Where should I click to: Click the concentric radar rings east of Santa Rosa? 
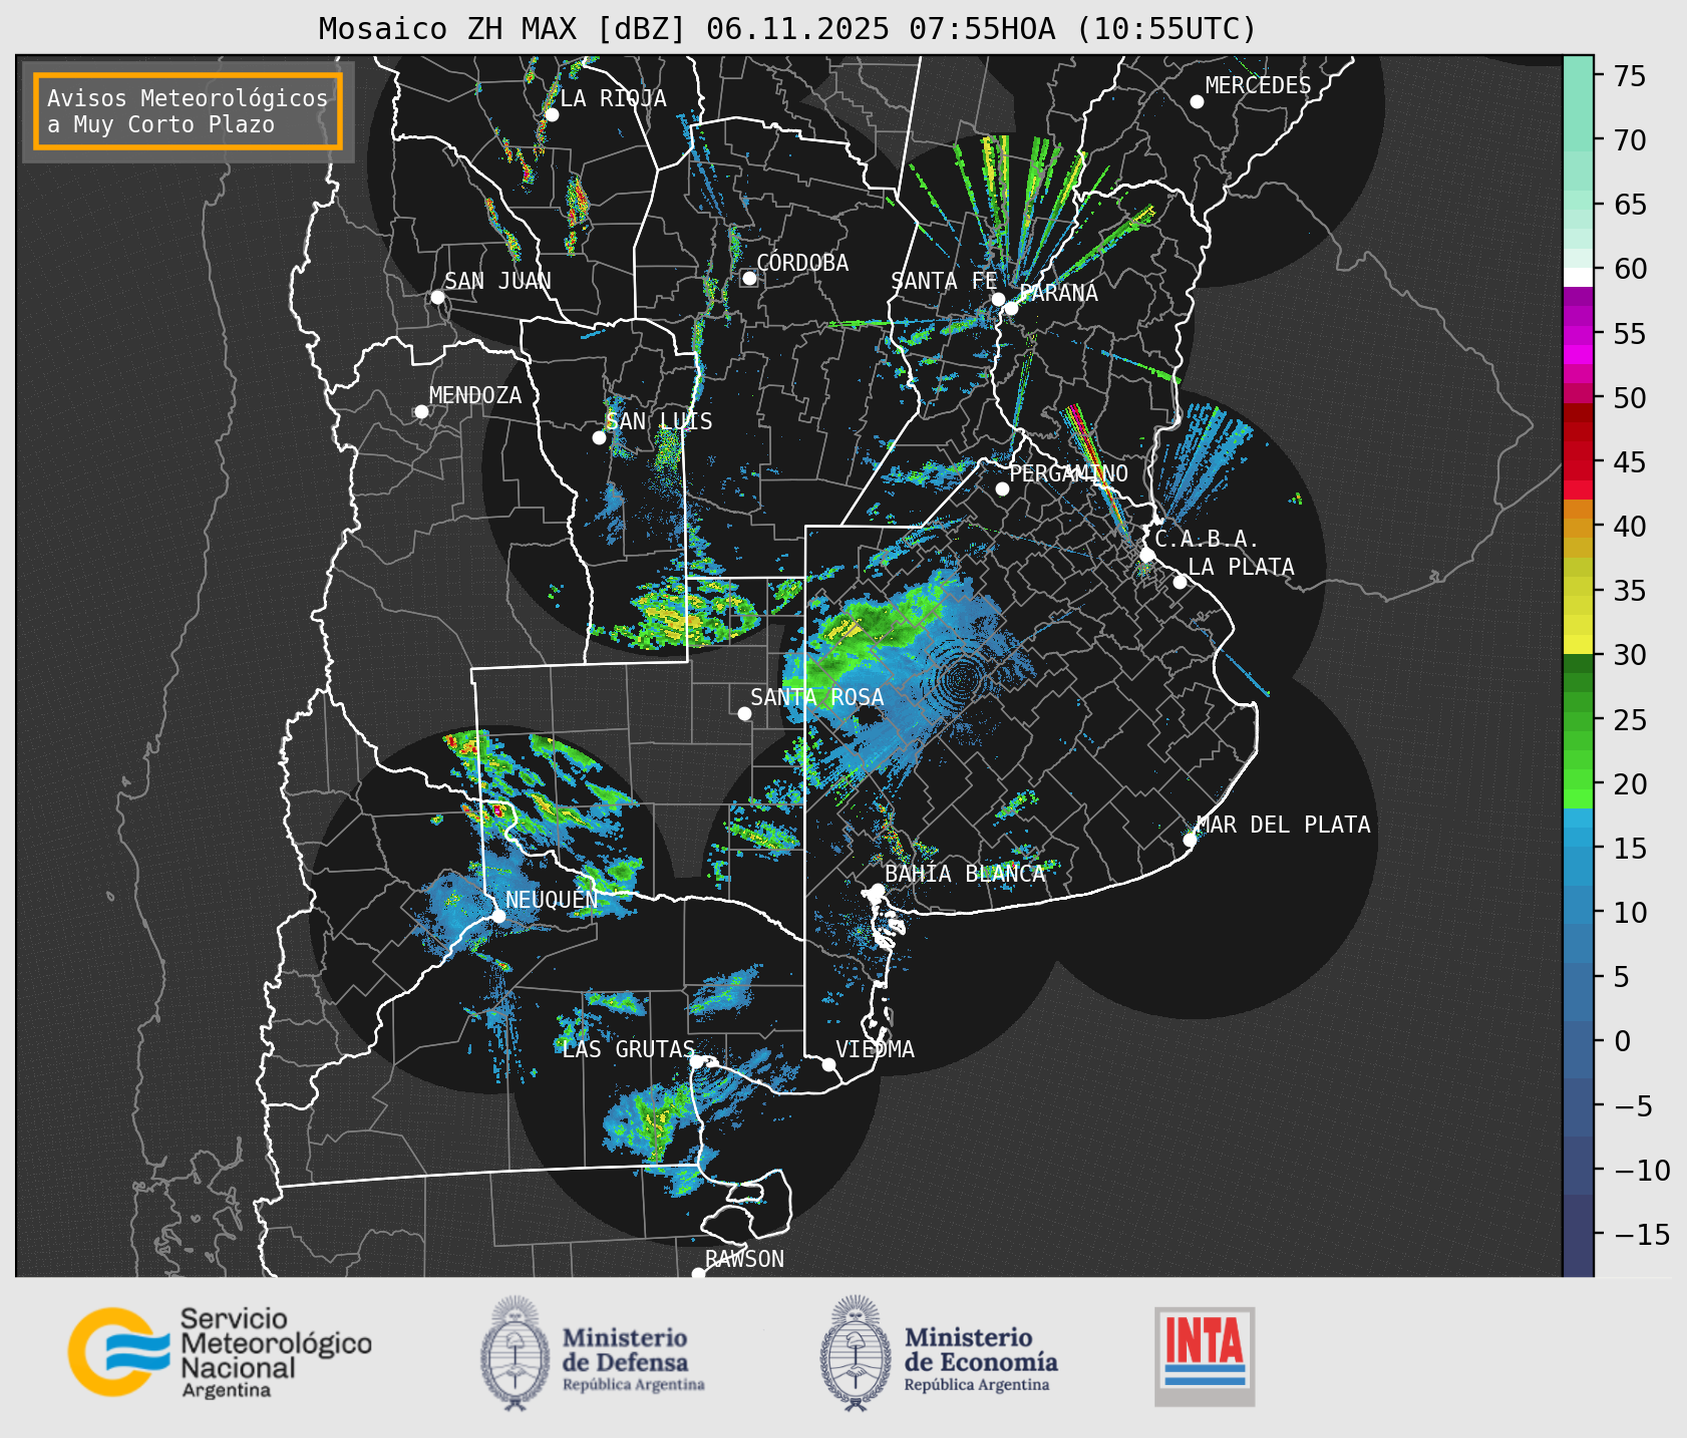click(962, 680)
